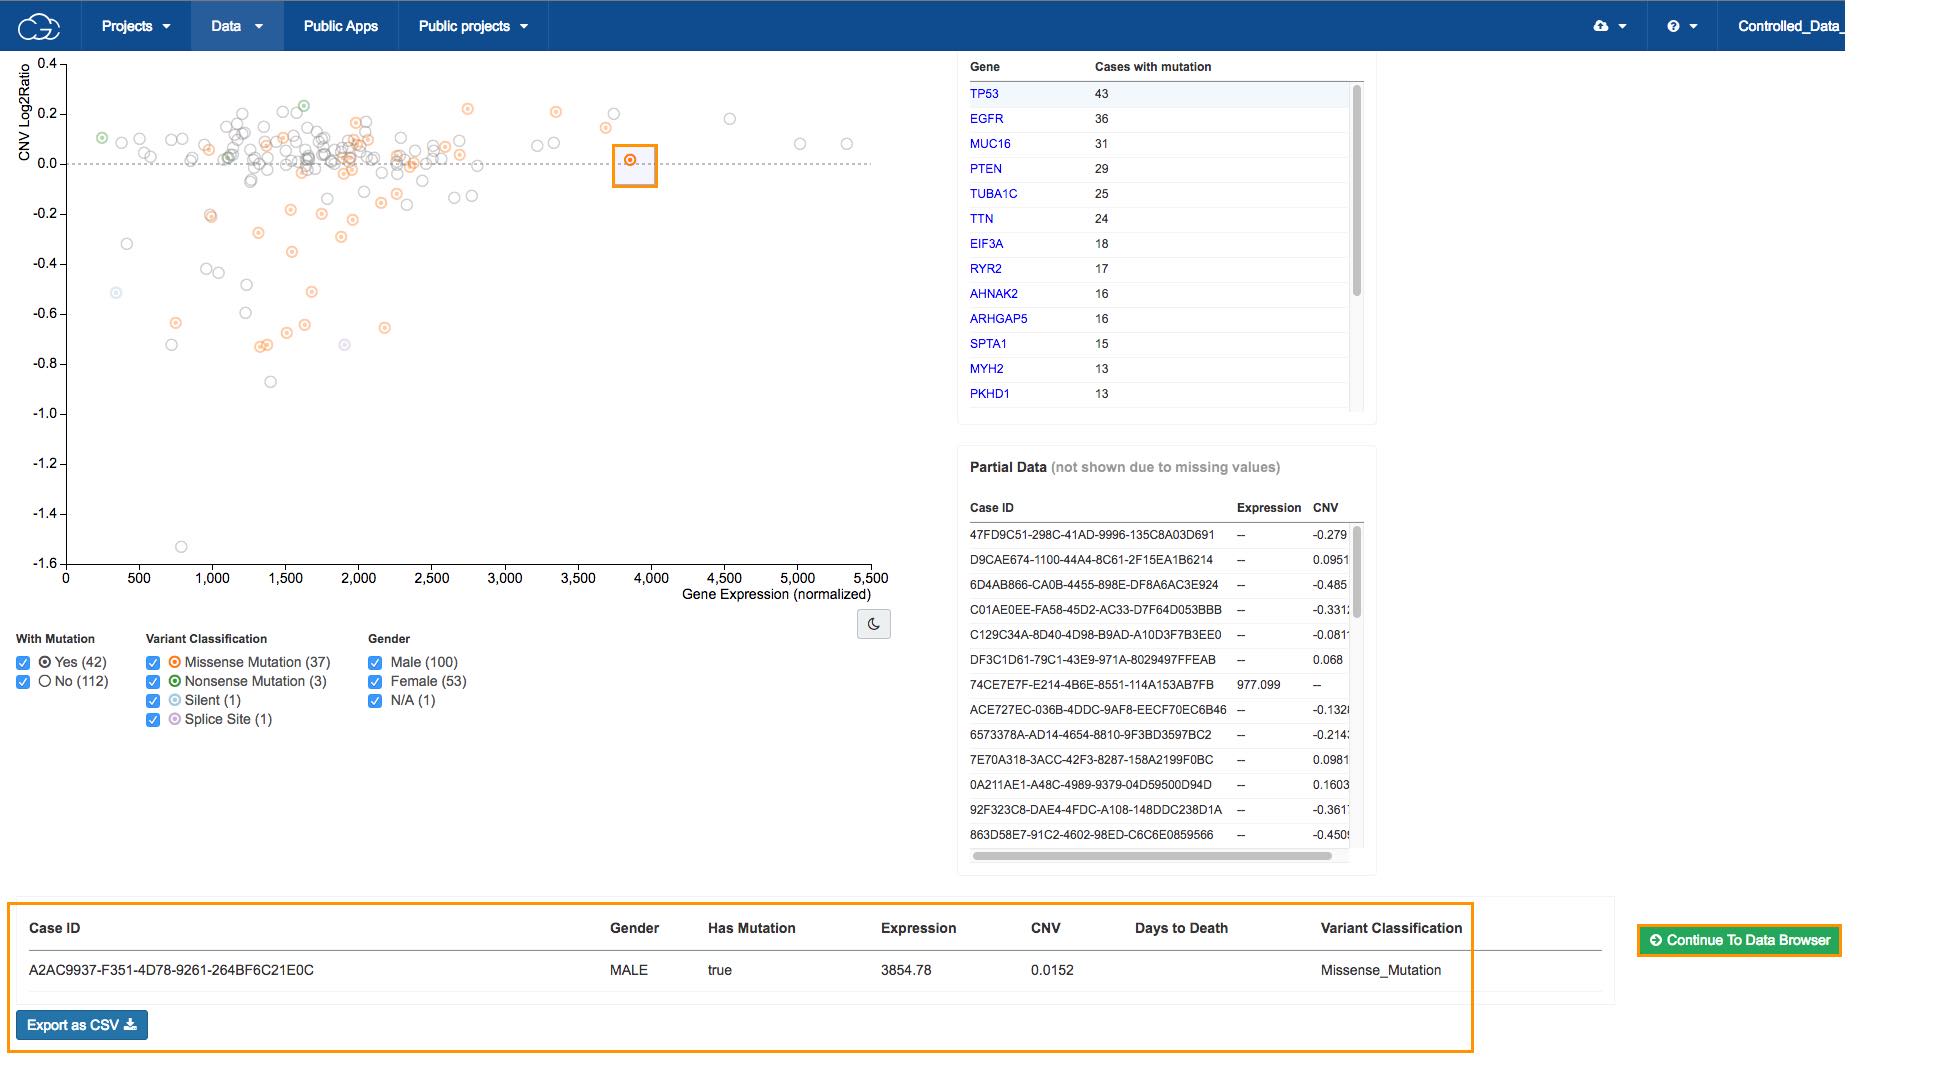1952x1082 pixels.
Task: Click partial data case 74CE7E7F-E214-4B6E-8551-114A153AB7FB
Action: [1091, 685]
